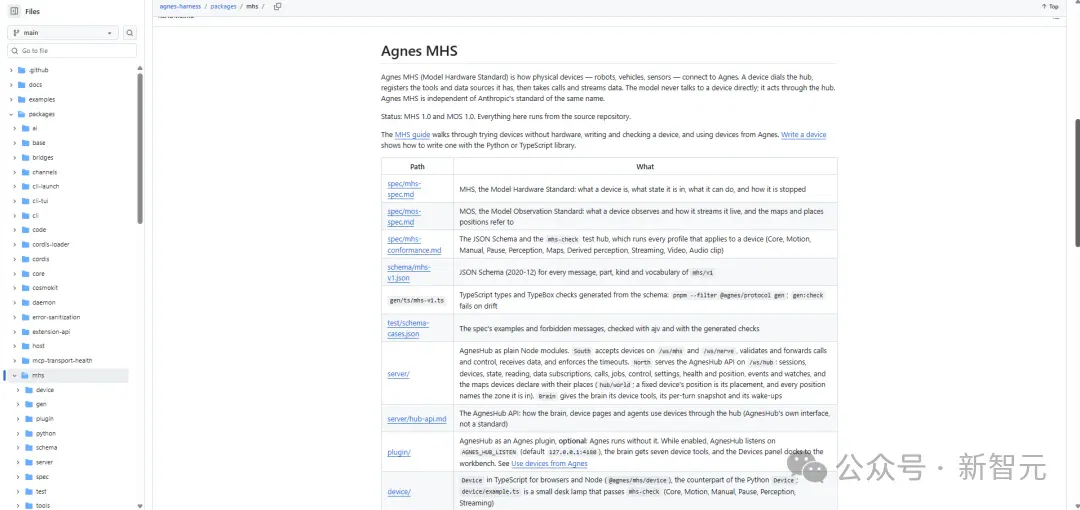This screenshot has width=1080, height=510.
Task: Open the device/ table link
Action: pos(399,491)
